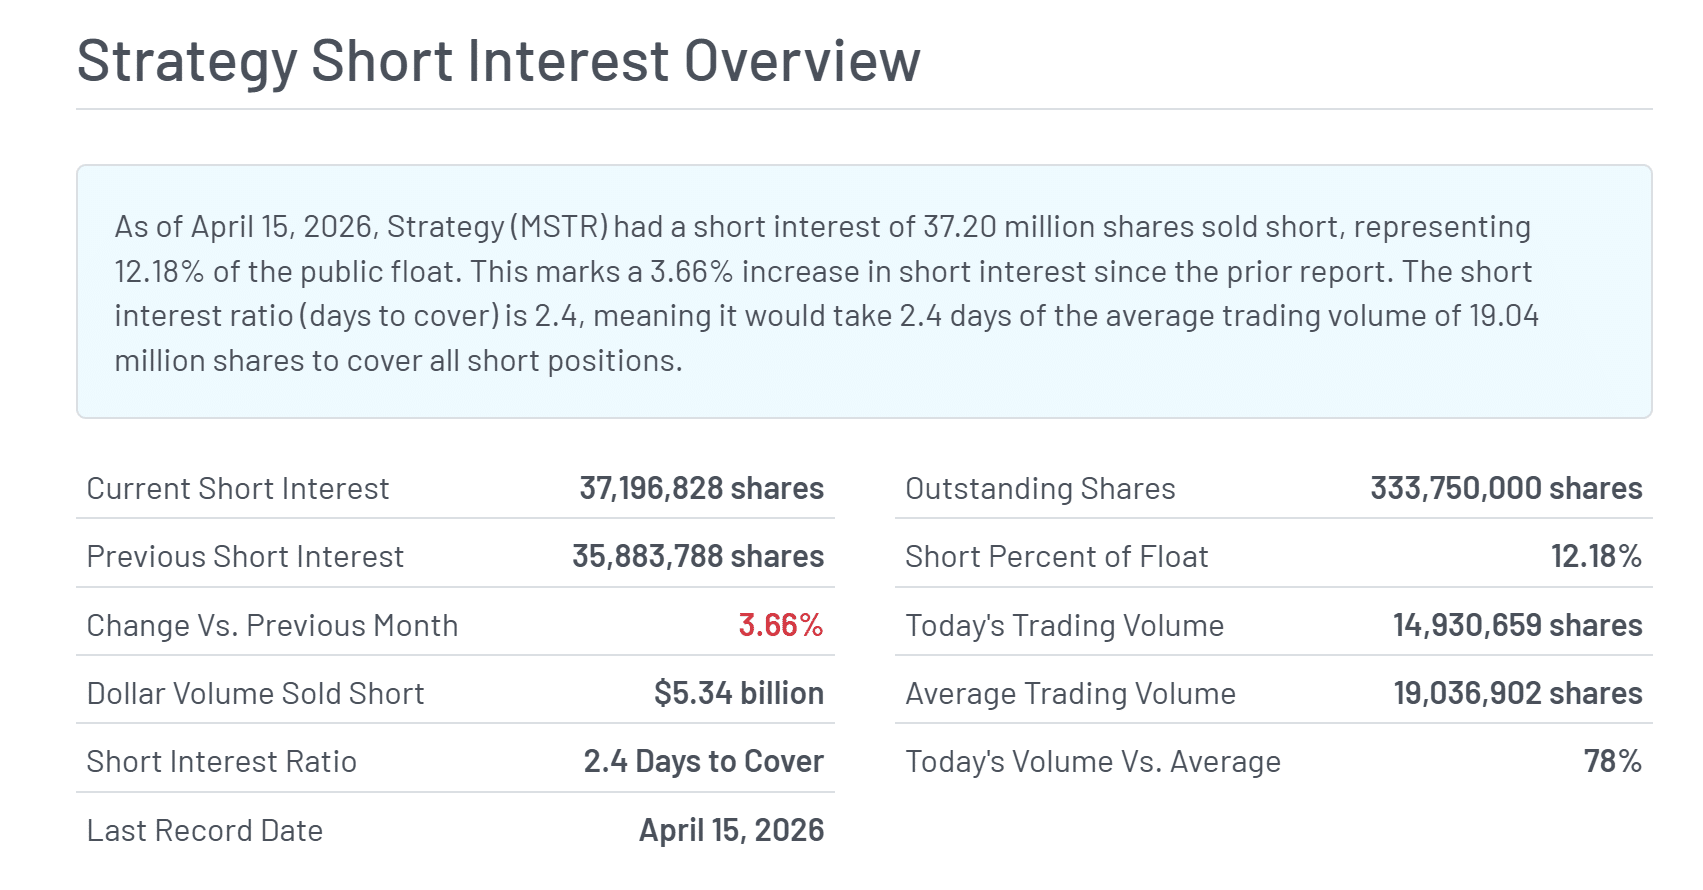Click the 'April 15, 2026' table value

pos(732,830)
